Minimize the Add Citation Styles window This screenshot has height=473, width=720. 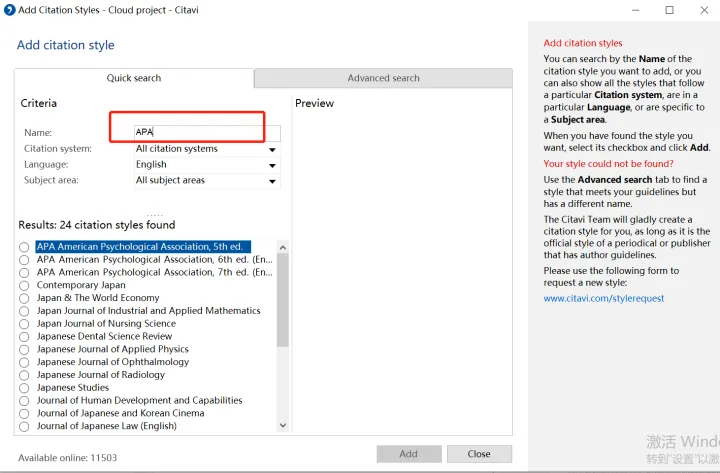636,10
